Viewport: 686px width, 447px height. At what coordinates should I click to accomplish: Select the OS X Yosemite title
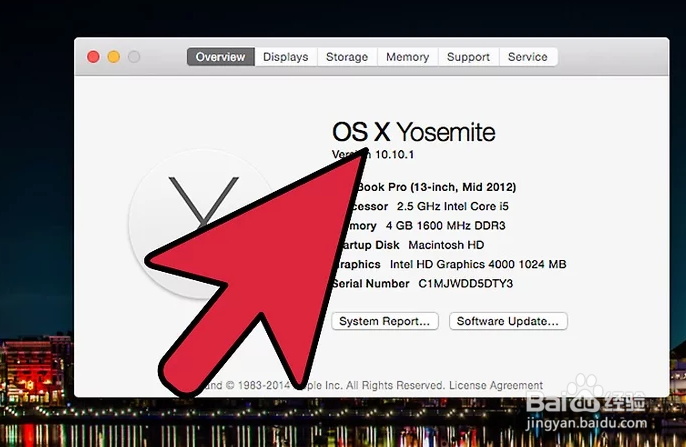413,132
